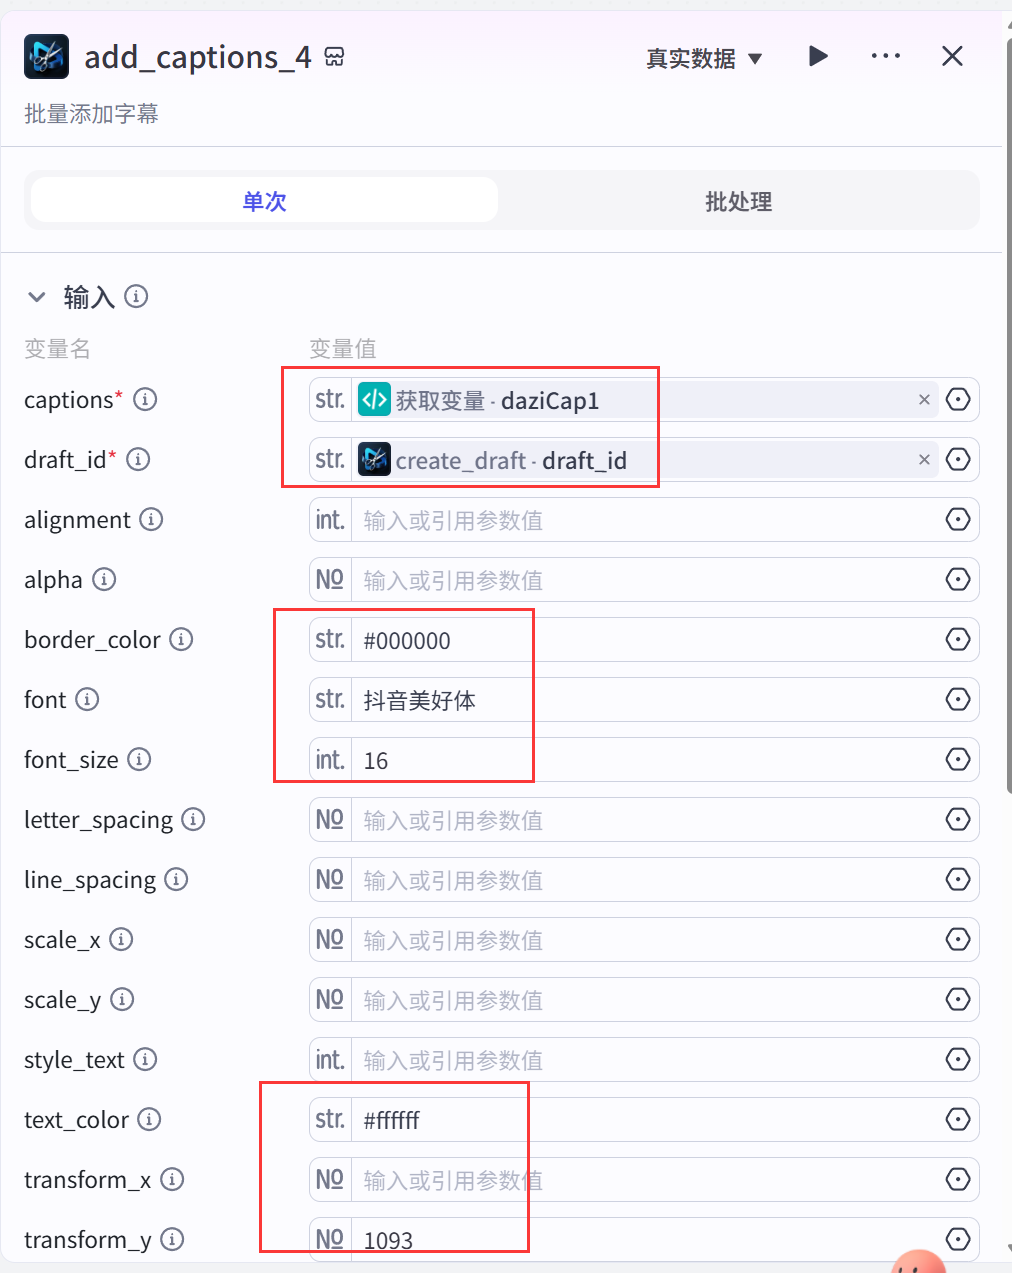Click the font field showing 抖音美好体
The width and height of the screenshot is (1012, 1273).
click(x=645, y=700)
